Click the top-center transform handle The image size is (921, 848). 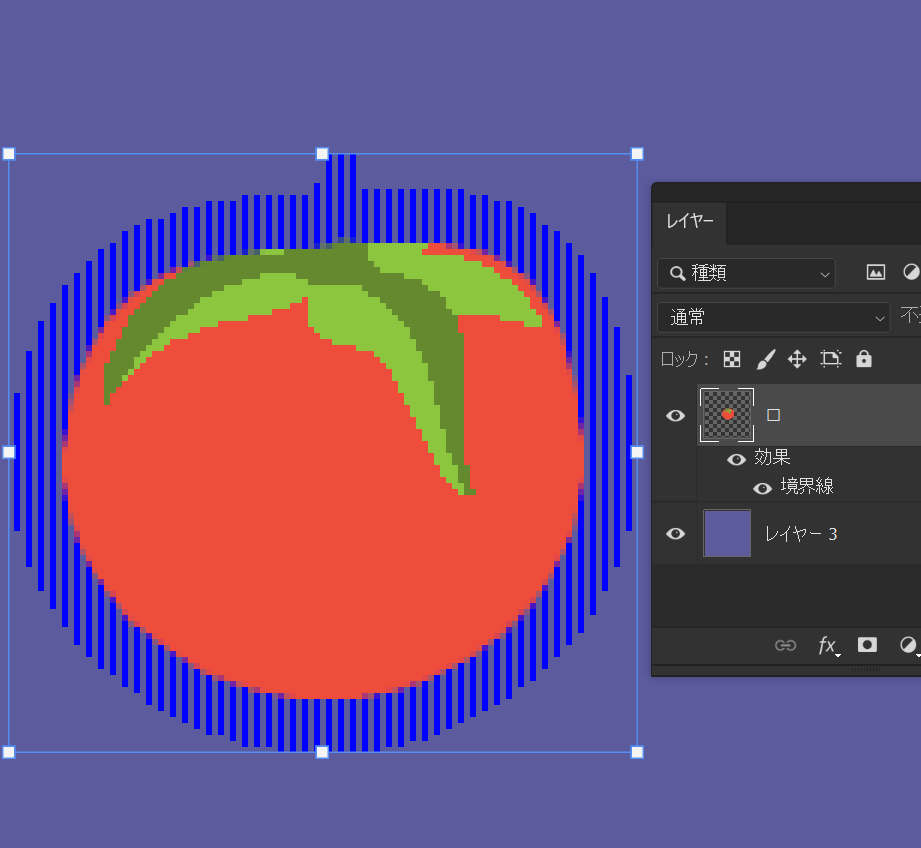pyautogui.click(x=322, y=154)
